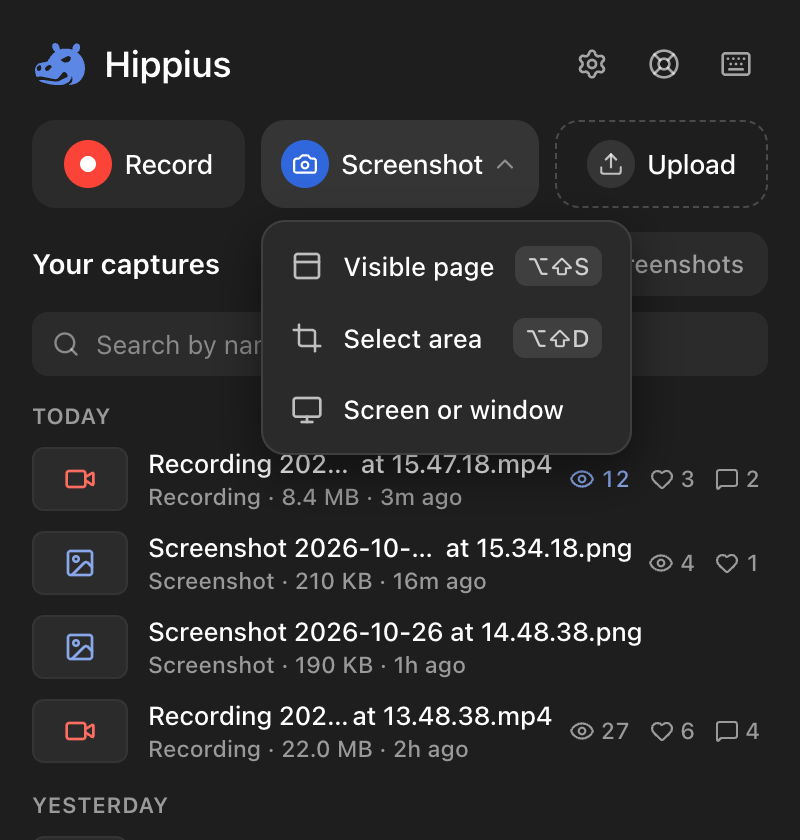Image resolution: width=800 pixels, height=840 pixels.
Task: Open keyboard shortcuts icon
Action: coord(735,64)
